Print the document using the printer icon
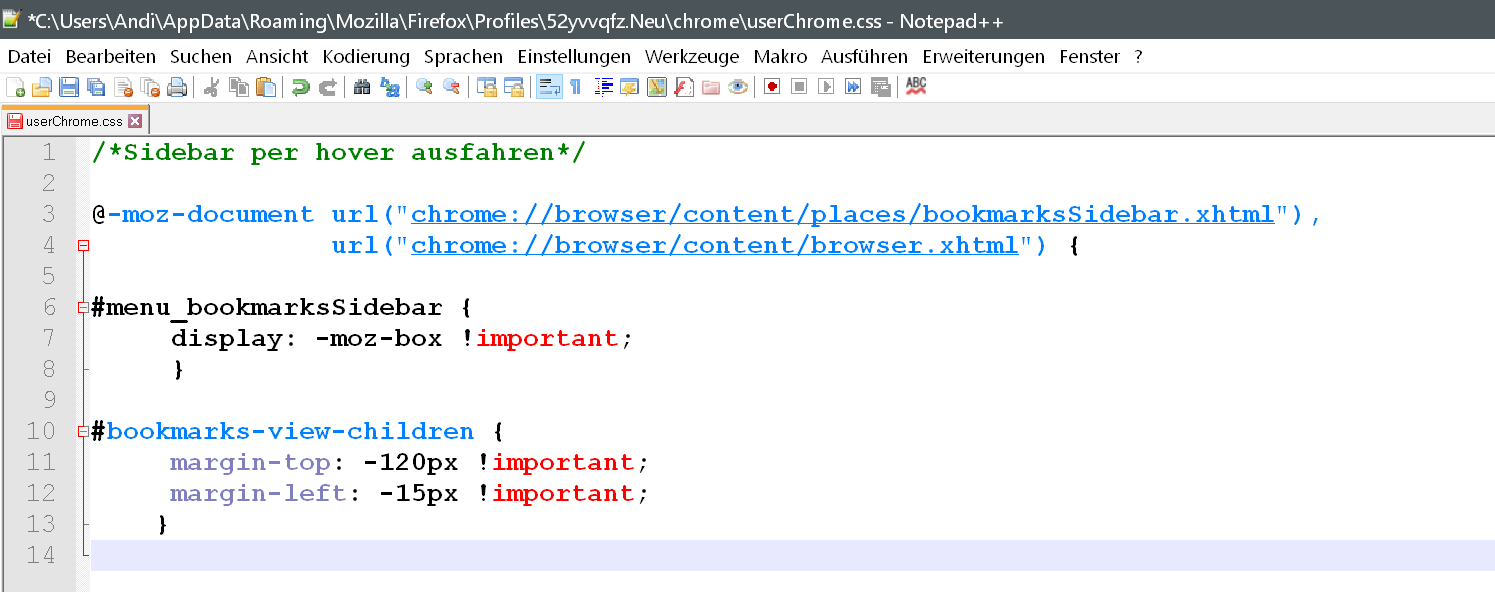The image size is (1495, 592). [177, 87]
